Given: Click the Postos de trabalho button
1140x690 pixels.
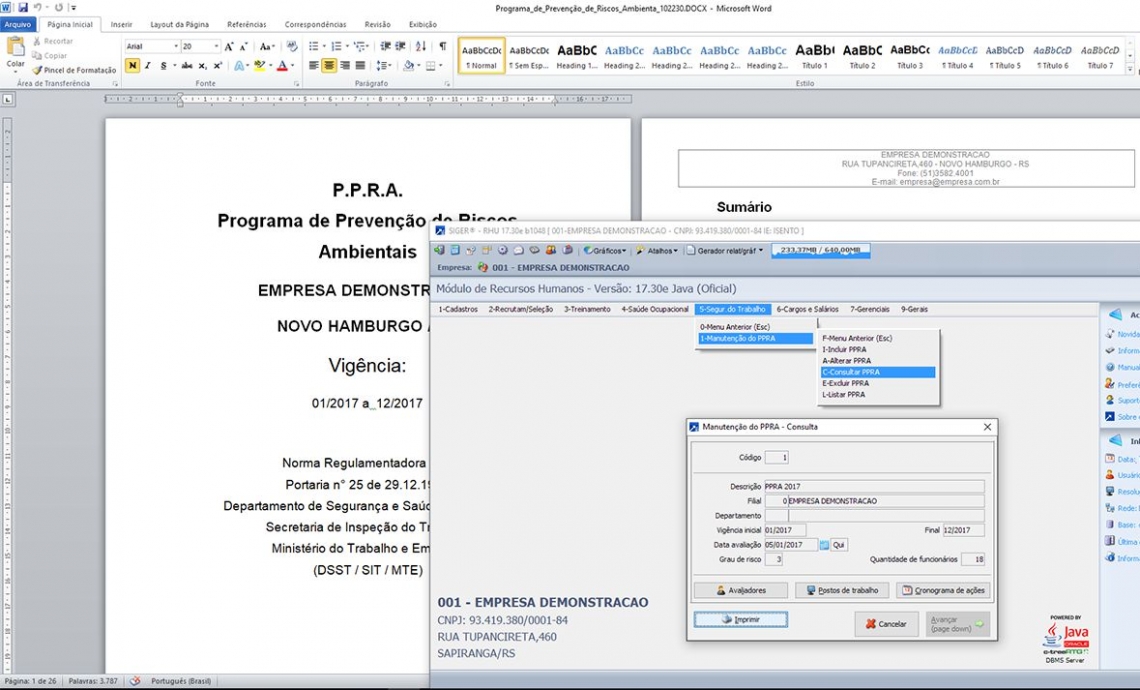Looking at the screenshot, I should point(842,590).
